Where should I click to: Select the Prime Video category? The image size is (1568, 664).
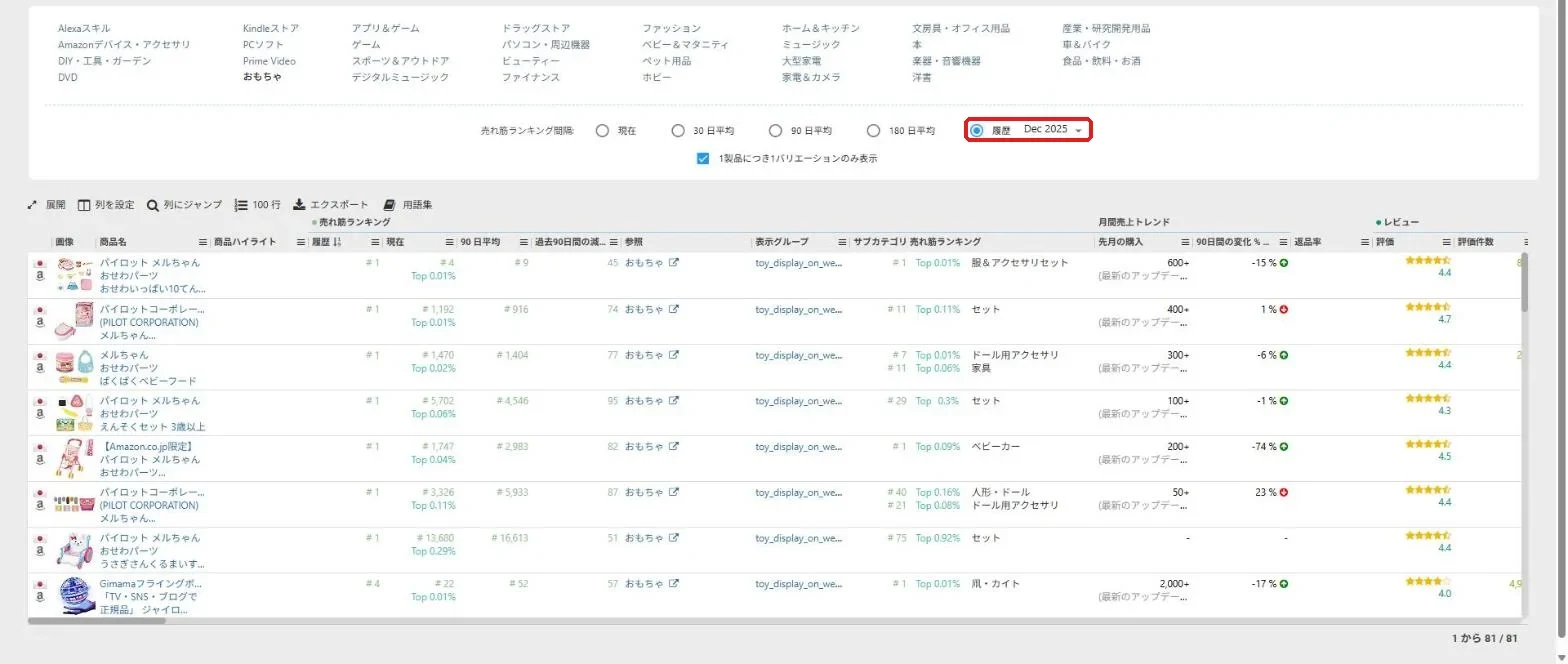point(269,61)
